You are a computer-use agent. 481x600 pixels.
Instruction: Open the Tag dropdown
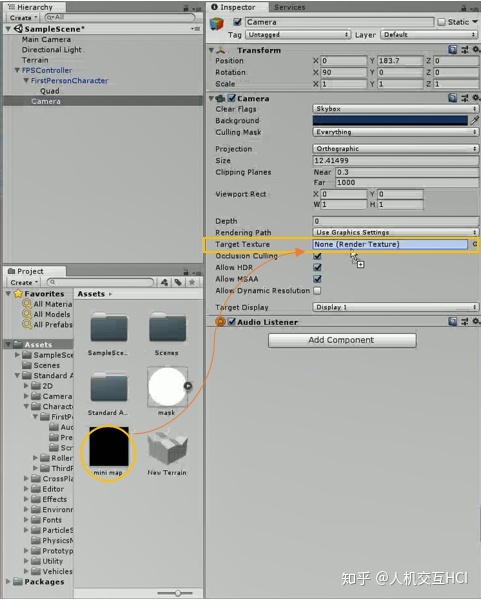coord(298,34)
